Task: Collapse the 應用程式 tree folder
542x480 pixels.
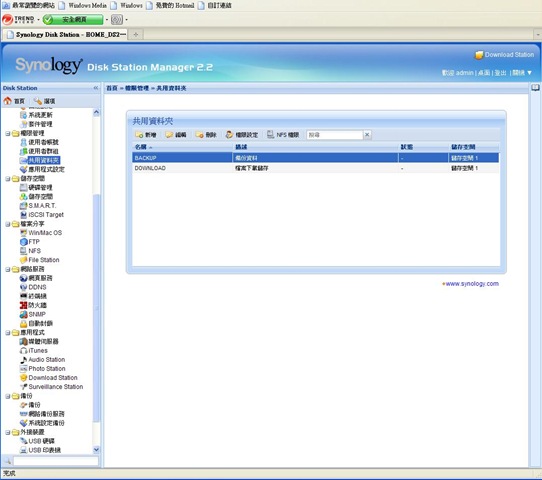Action: point(8,333)
